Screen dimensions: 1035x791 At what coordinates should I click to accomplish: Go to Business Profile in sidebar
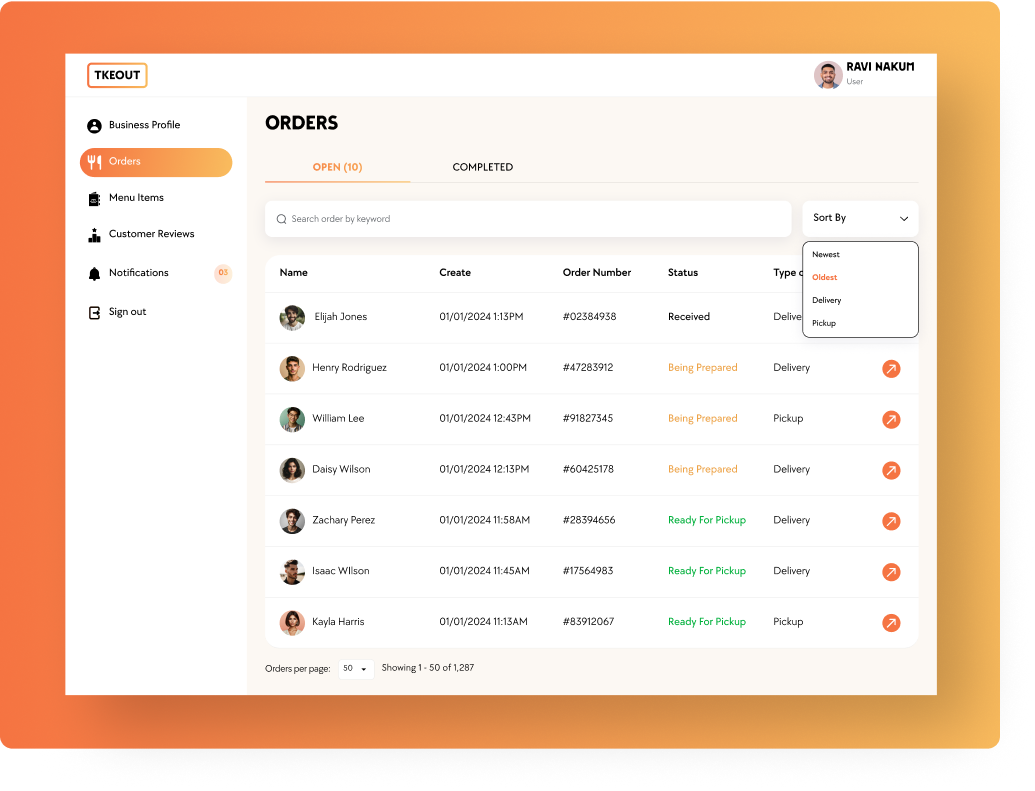point(144,125)
